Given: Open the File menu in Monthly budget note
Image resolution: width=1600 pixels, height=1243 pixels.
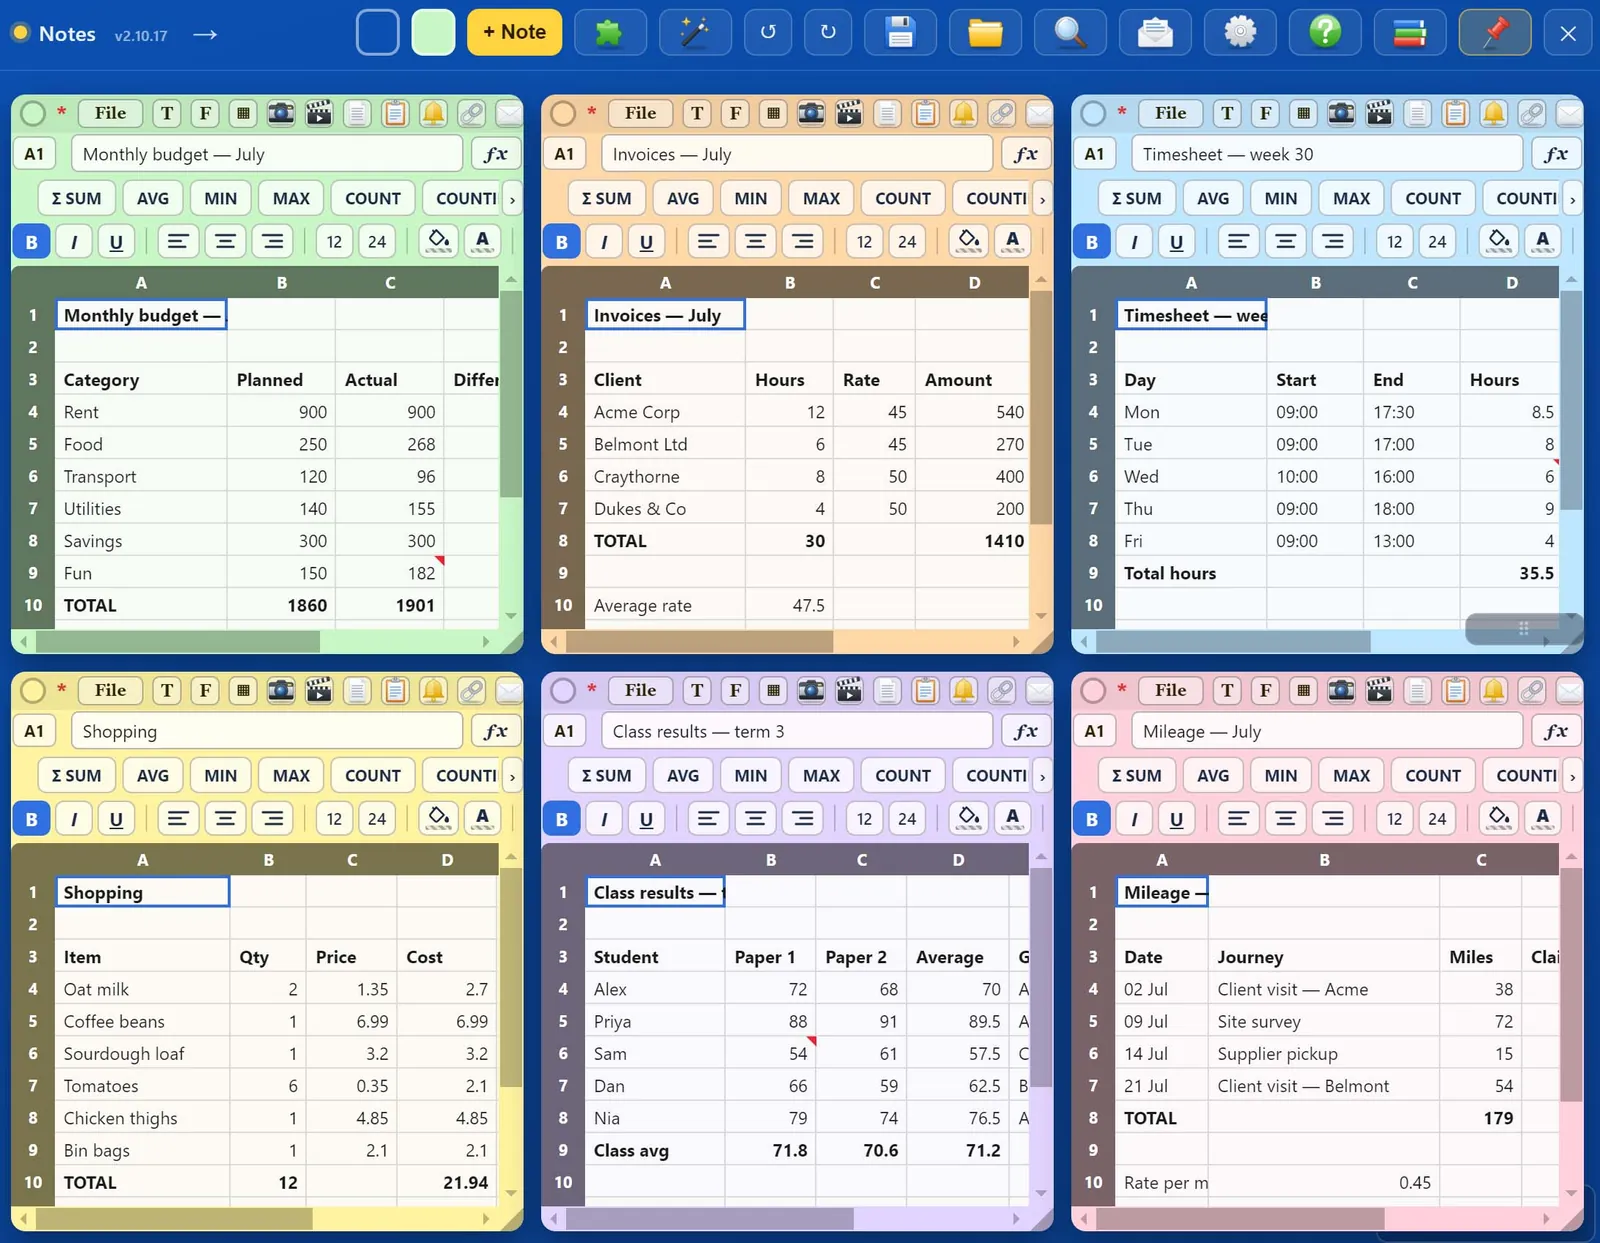Looking at the screenshot, I should [x=110, y=113].
